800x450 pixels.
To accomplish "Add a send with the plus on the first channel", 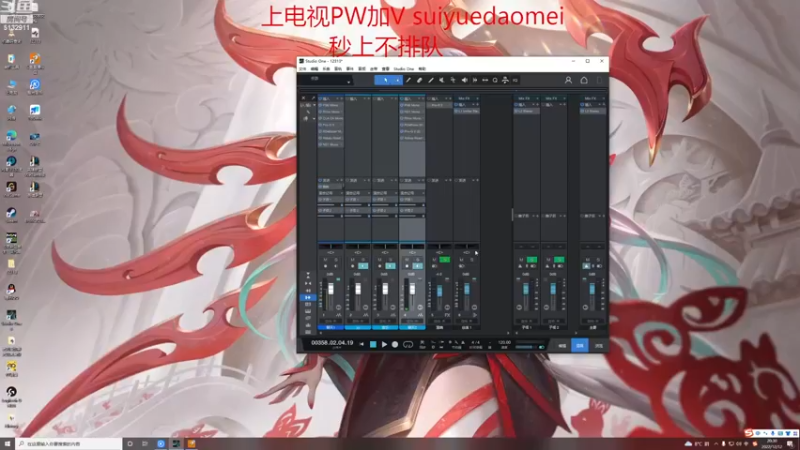I will 342,180.
